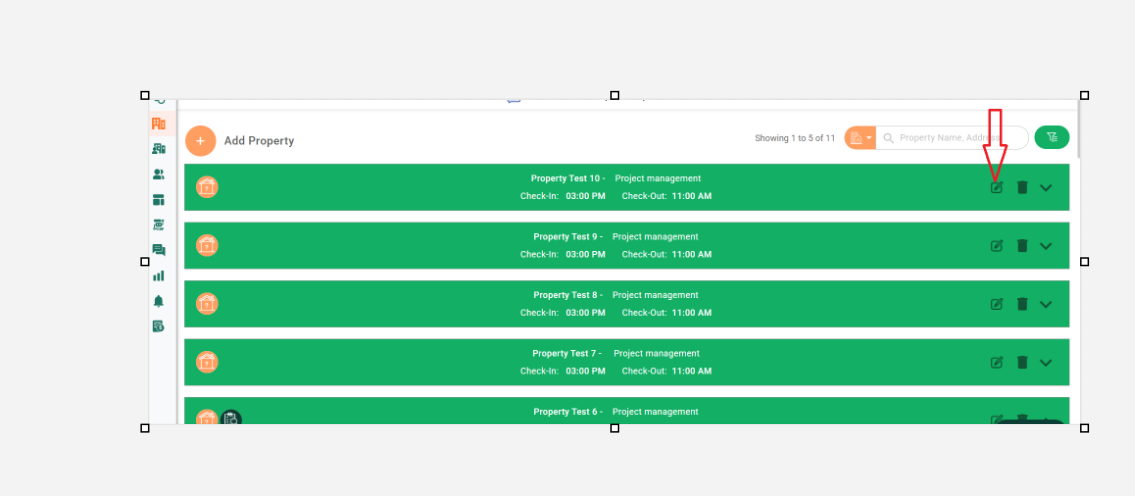
Task: Open the bell notifications icon in sidebar
Action: [159, 301]
